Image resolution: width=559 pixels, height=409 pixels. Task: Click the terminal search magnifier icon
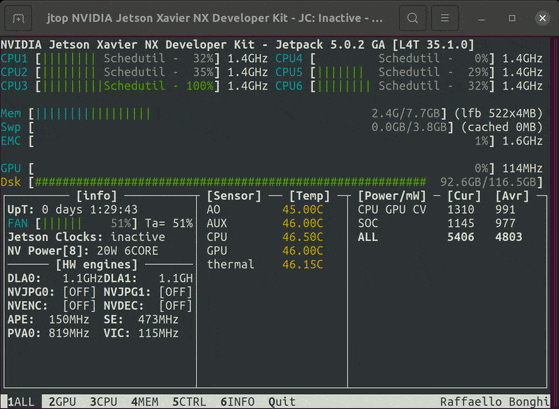point(412,18)
